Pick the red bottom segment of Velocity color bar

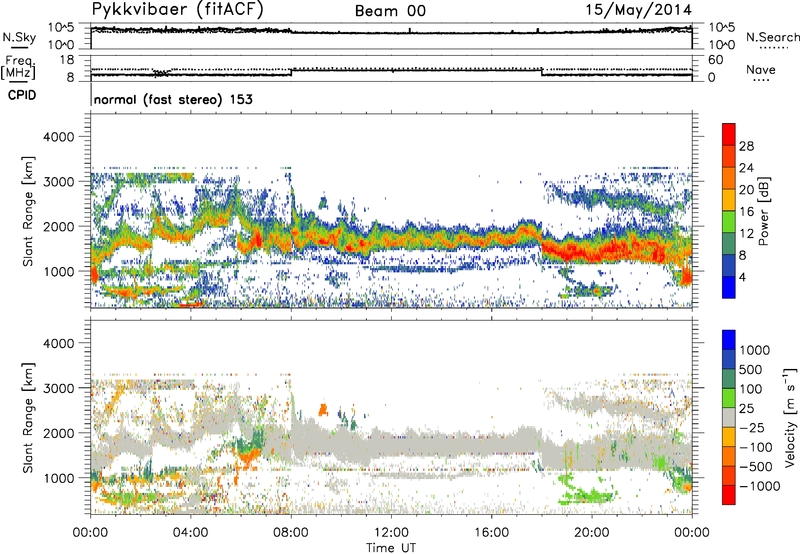(x=729, y=495)
